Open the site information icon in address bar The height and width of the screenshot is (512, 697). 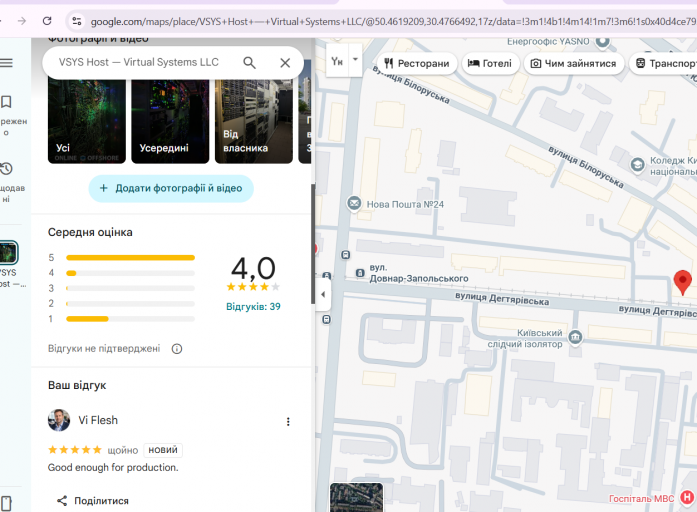click(x=76, y=21)
